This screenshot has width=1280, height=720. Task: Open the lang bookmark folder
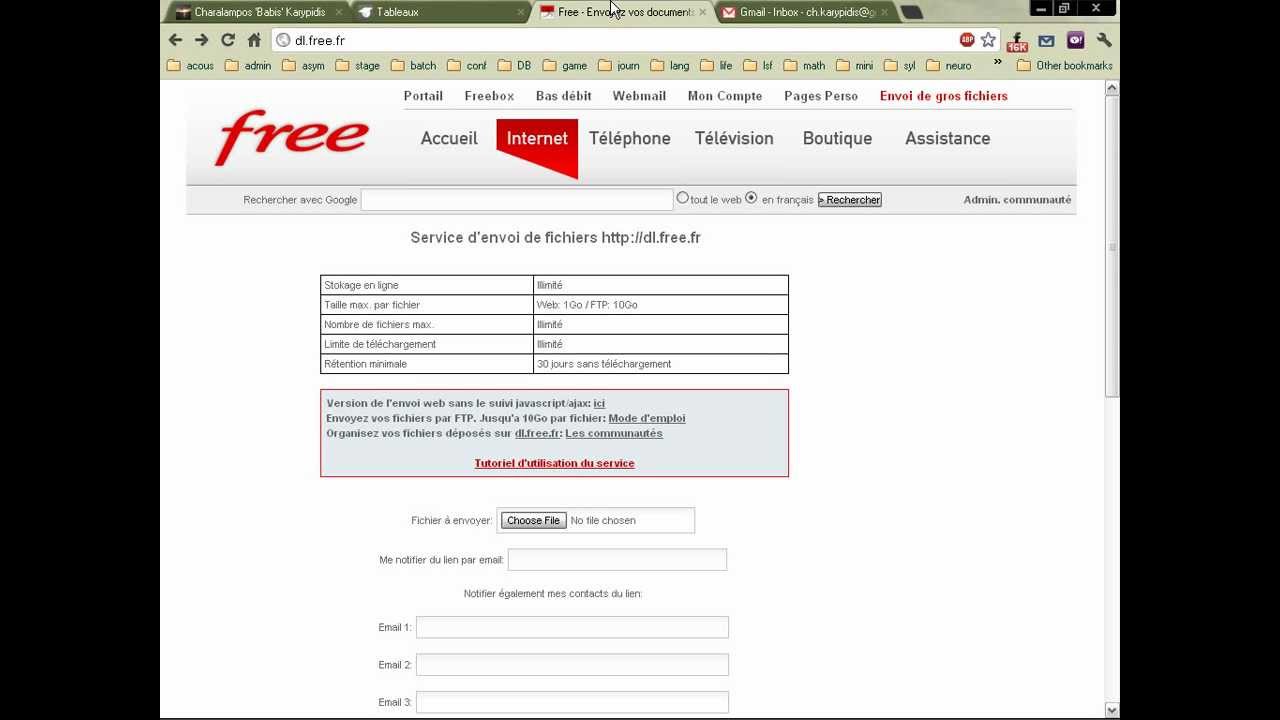coord(670,66)
